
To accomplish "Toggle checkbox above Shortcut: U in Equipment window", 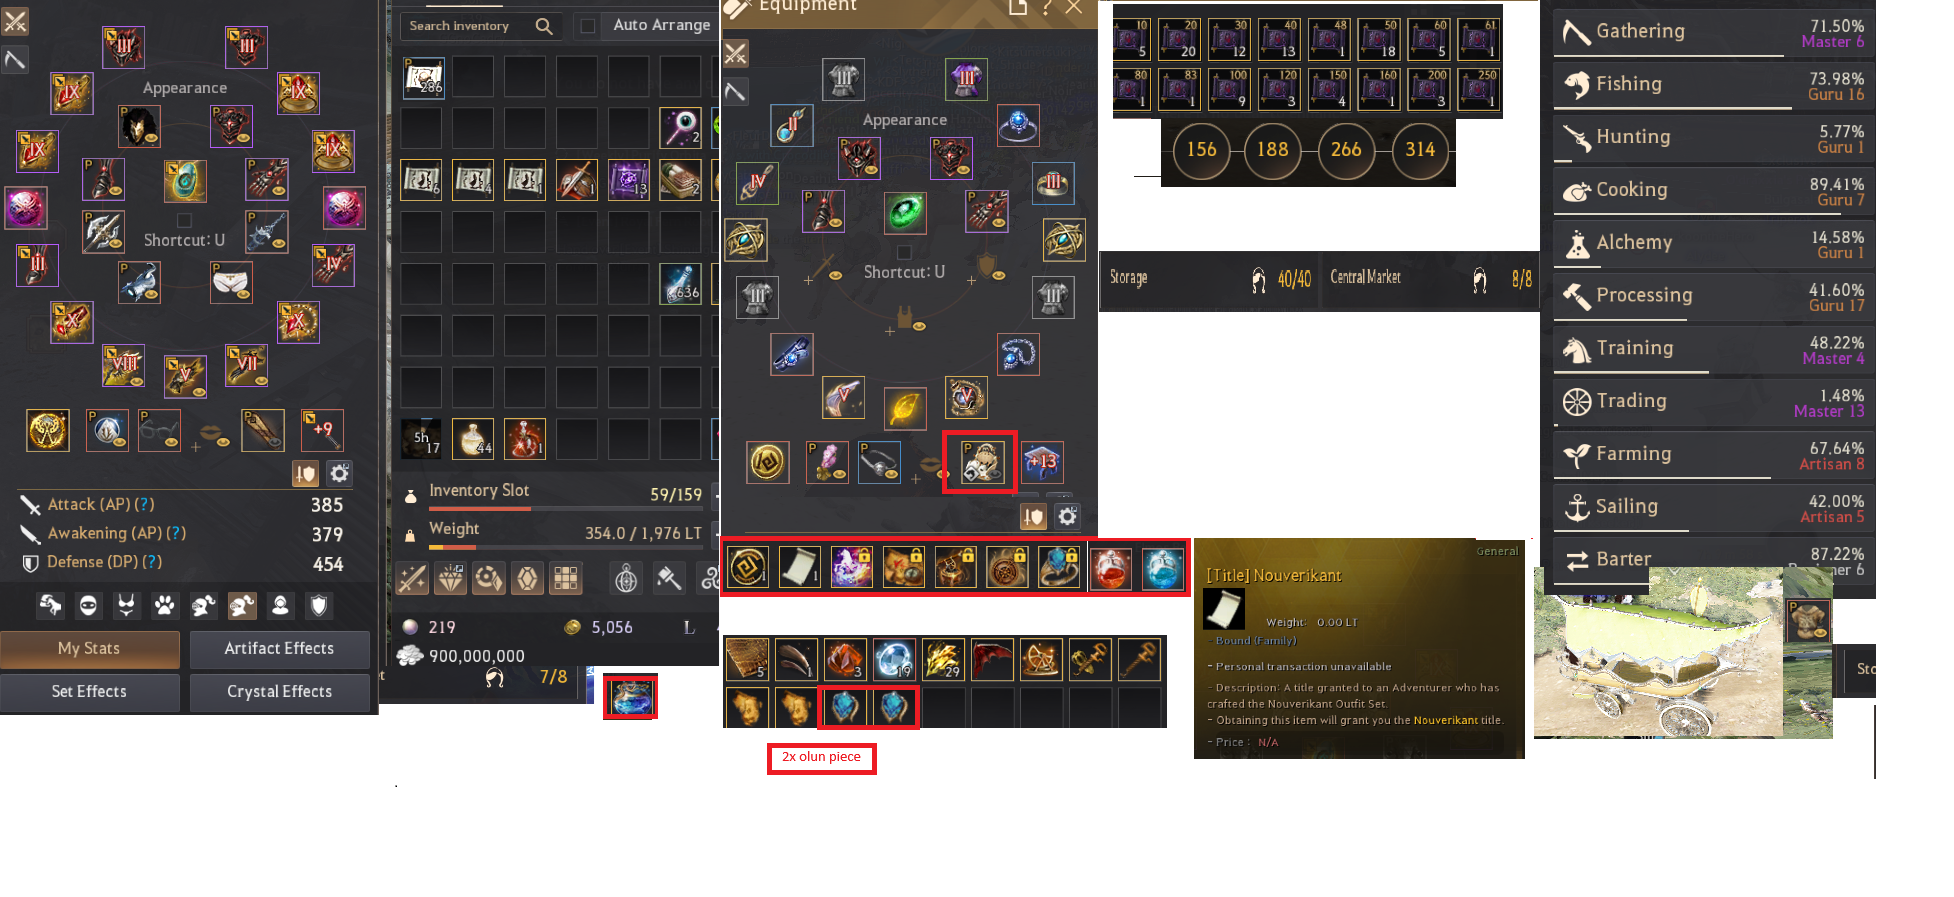I will [x=904, y=252].
